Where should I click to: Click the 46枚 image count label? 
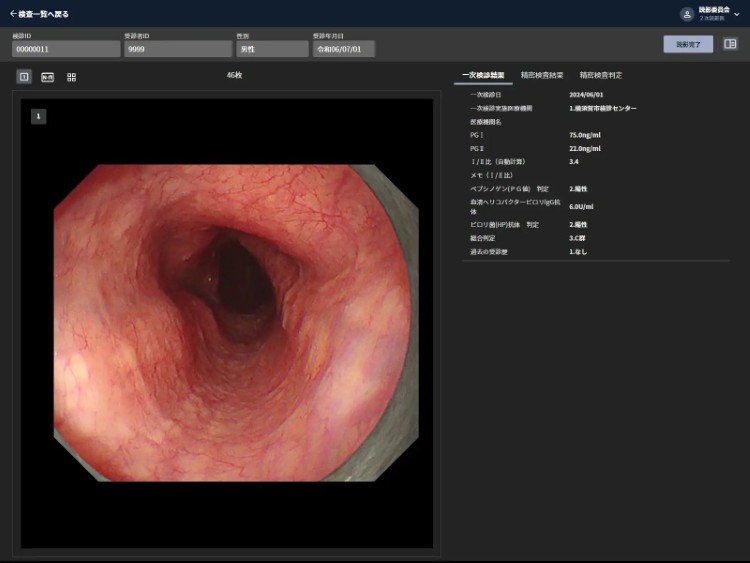coord(234,75)
